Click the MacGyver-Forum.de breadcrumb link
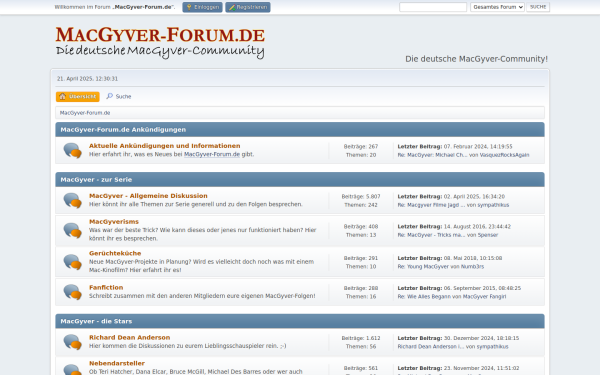This screenshot has height=375, width=600. [x=85, y=113]
